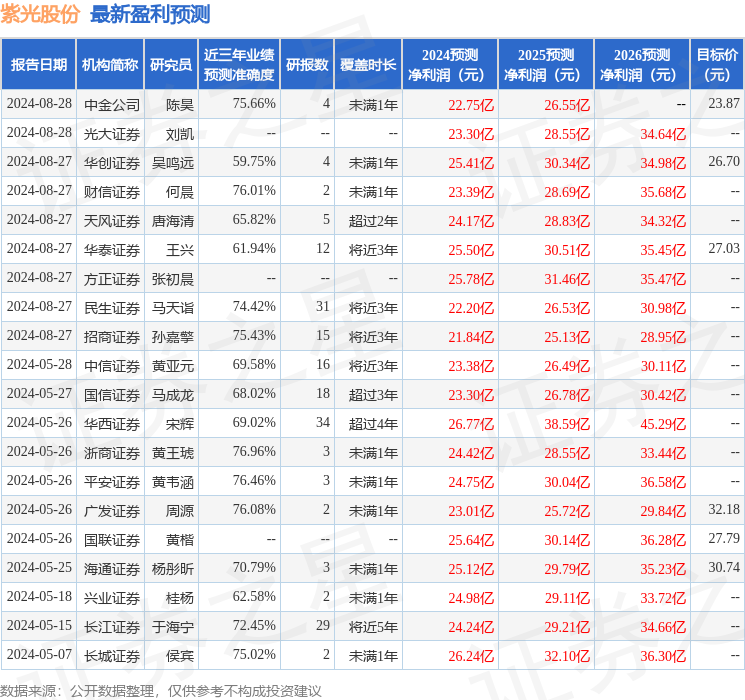Select the 覆盖时长 column header
Image resolution: width=745 pixels, height=700 pixels.
(368, 65)
